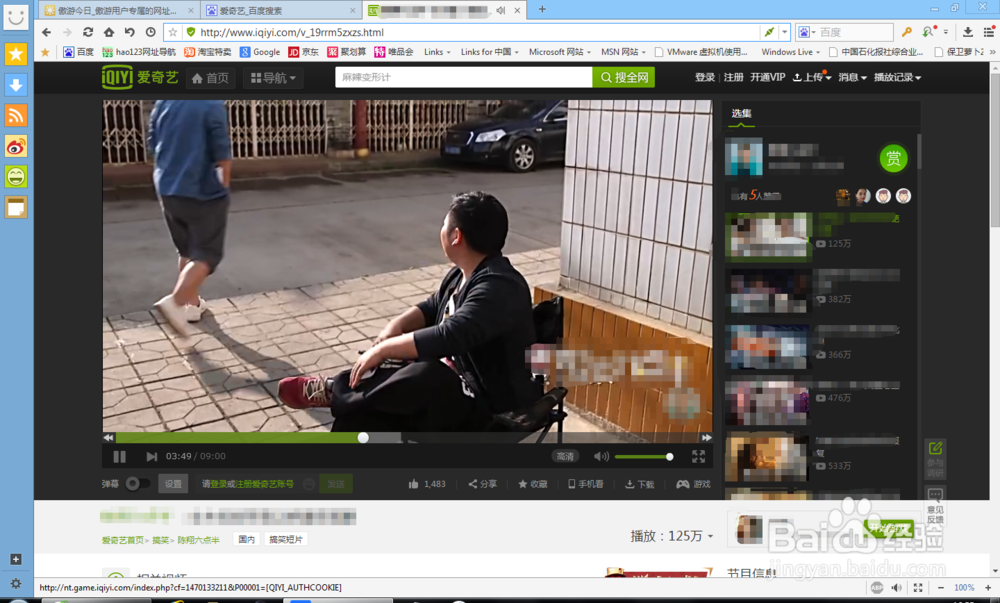Toggle the 弹幕 bullet comments switch
The width and height of the screenshot is (1000, 603).
(137, 484)
